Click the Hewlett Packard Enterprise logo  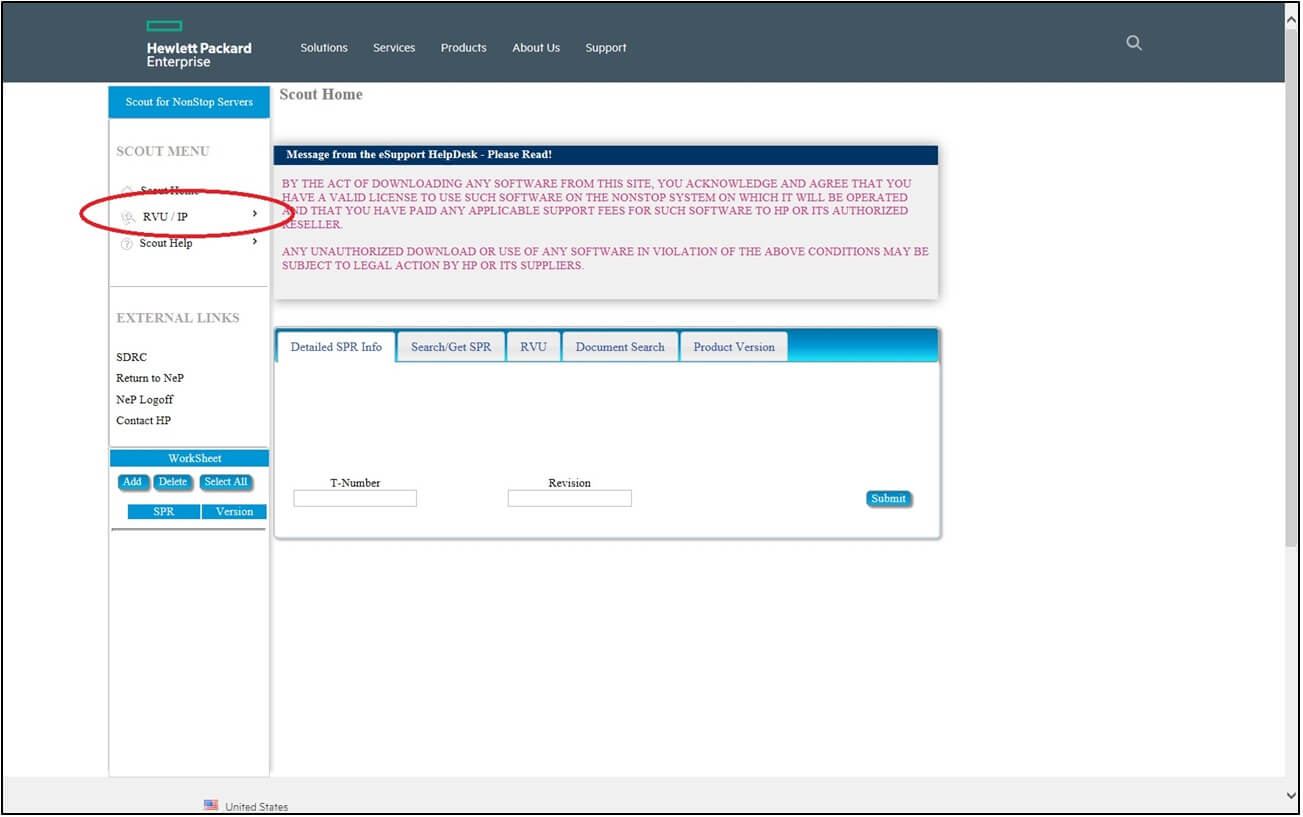(198, 46)
